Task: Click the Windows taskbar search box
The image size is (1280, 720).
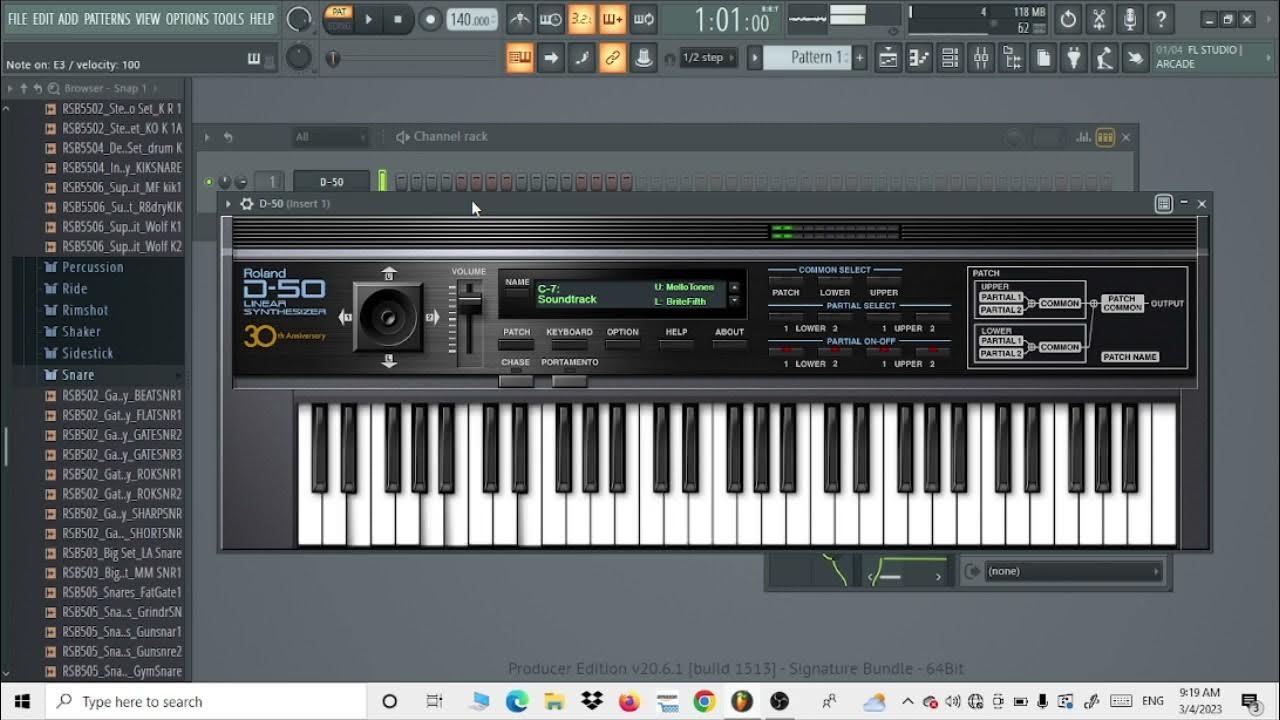Action: pyautogui.click(x=205, y=702)
